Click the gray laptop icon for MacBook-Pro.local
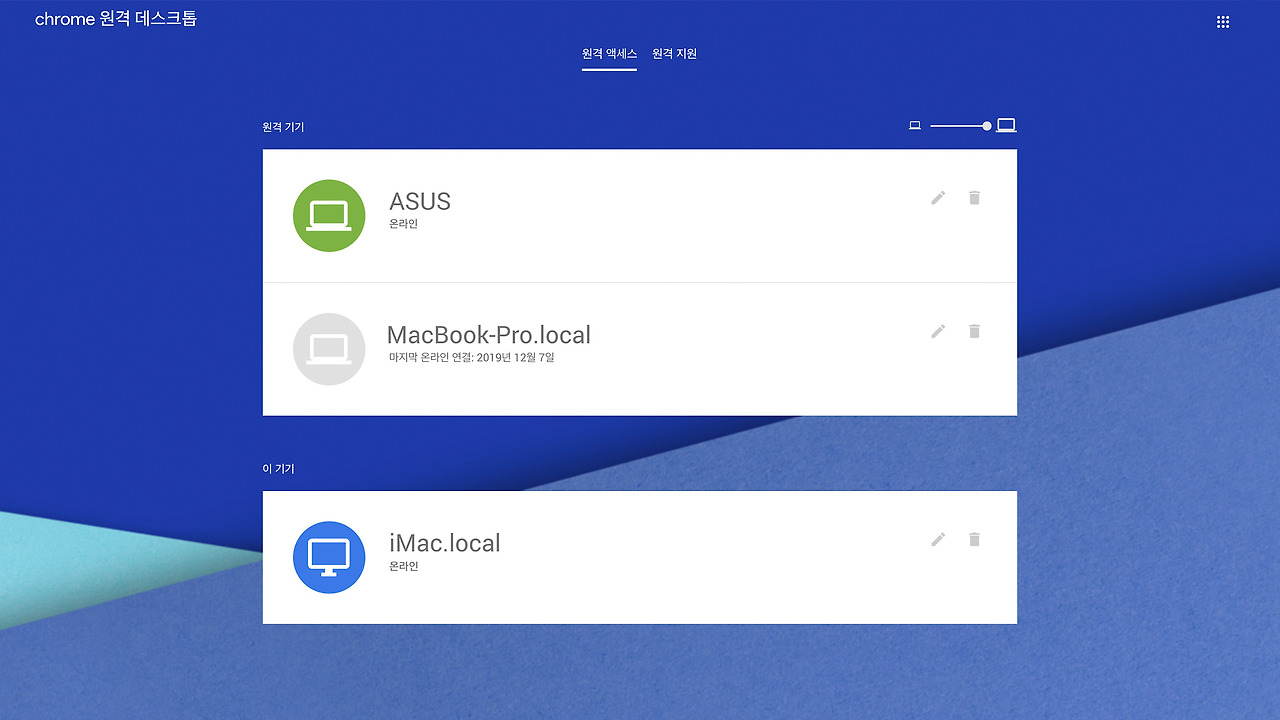Viewport: 1280px width, 720px height. [x=329, y=349]
